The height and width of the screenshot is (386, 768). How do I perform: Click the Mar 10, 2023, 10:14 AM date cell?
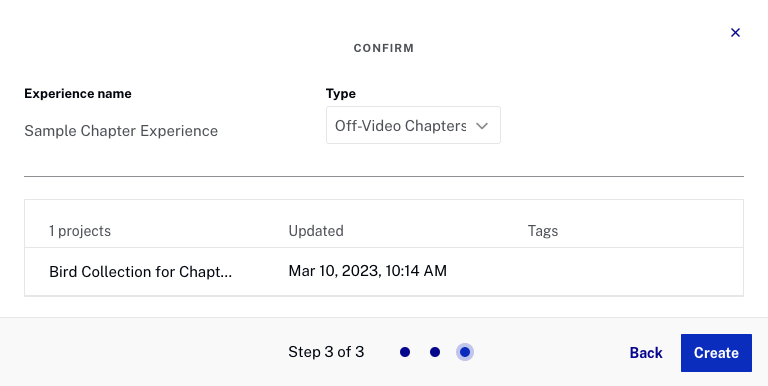[367, 271]
